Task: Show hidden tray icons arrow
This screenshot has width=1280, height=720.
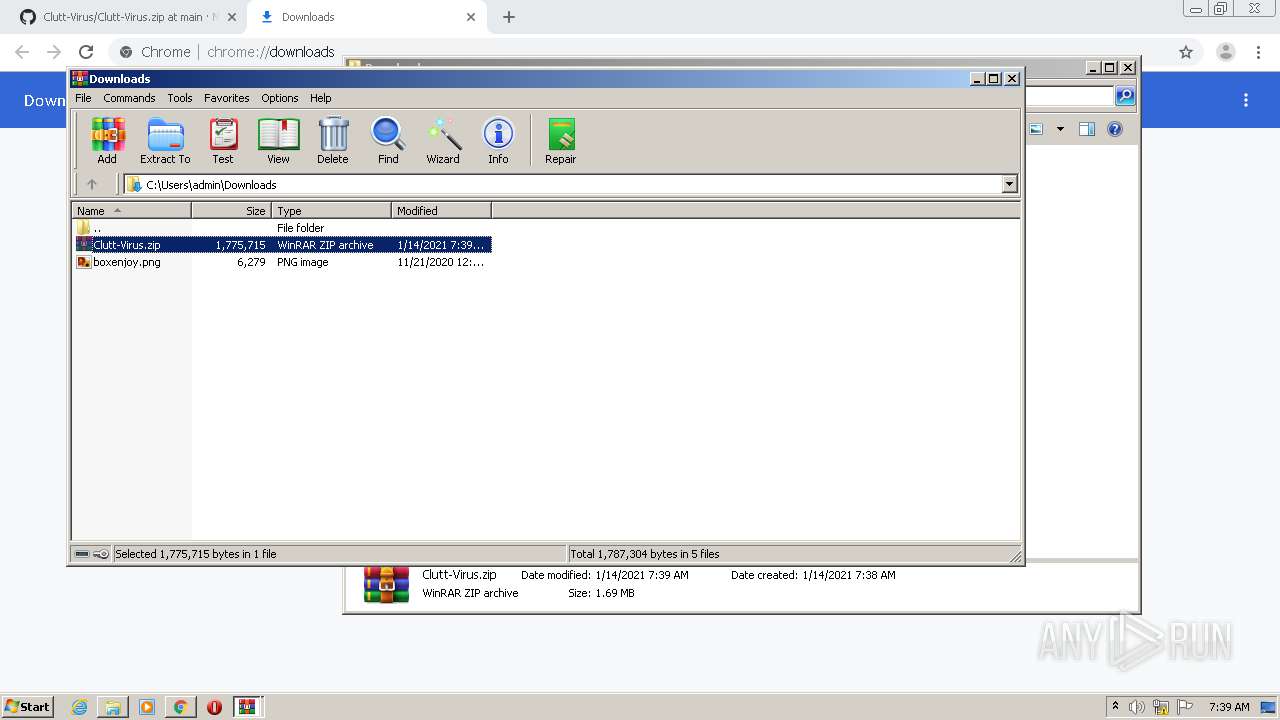Action: coord(1115,706)
